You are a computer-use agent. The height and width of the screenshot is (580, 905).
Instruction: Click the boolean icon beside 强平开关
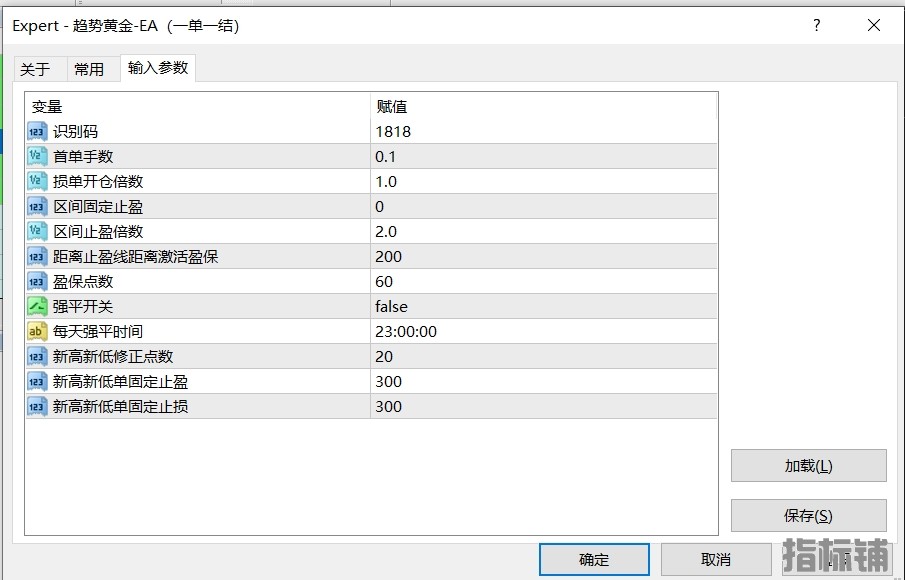tap(37, 306)
